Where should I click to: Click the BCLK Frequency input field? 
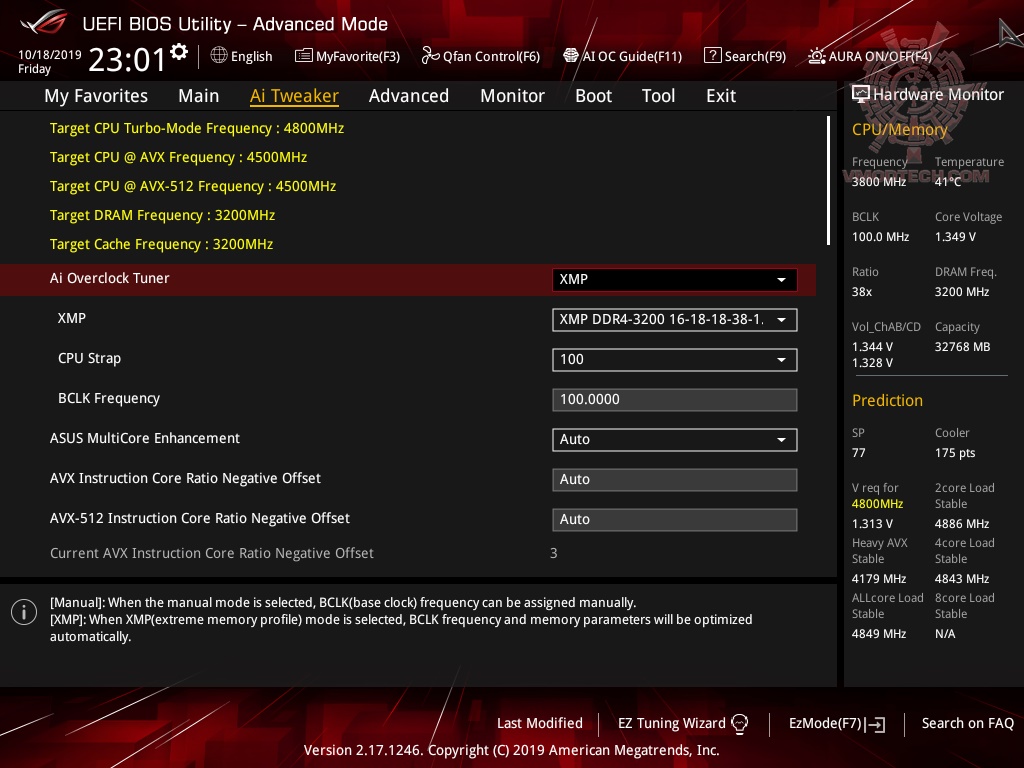tap(674, 399)
